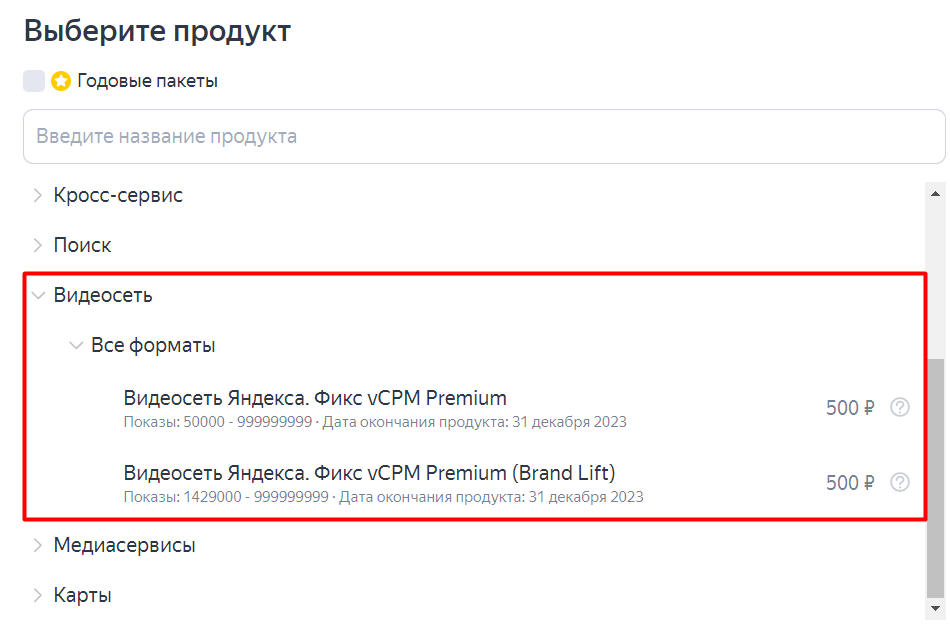Select Фикс vCPM Premium (Brand Lift) product

tap(369, 473)
